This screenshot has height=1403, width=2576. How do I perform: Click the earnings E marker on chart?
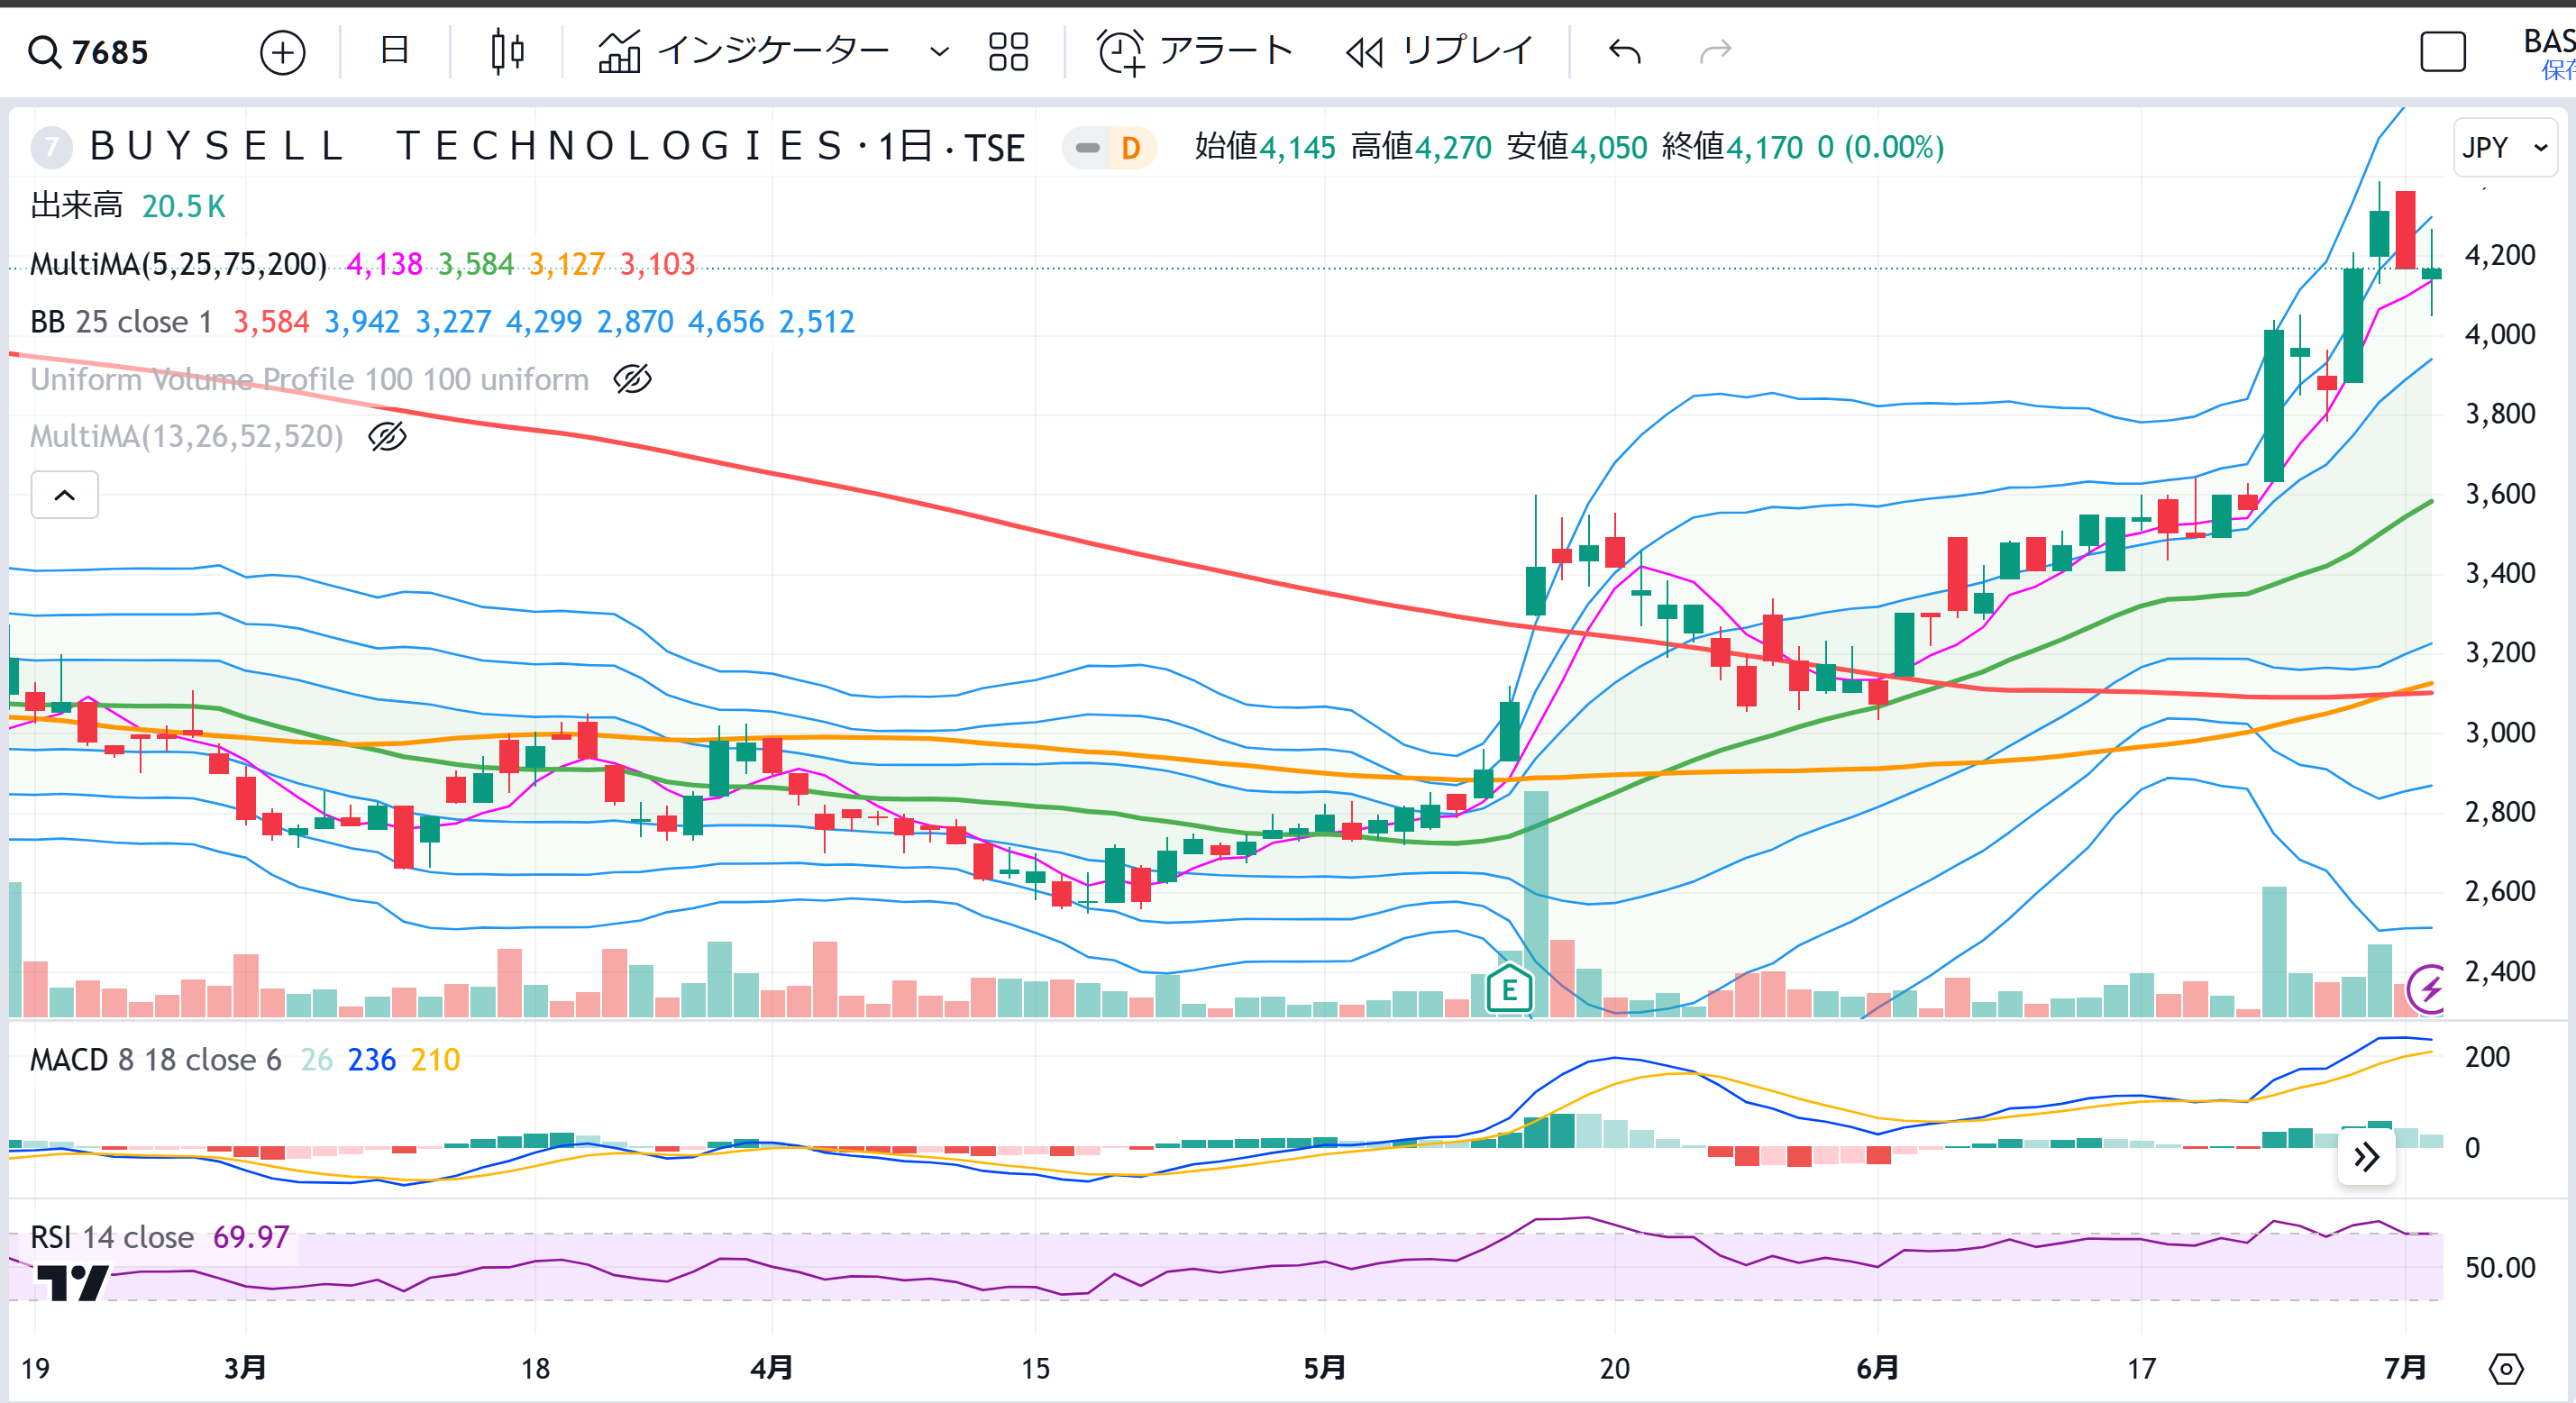tap(1509, 990)
